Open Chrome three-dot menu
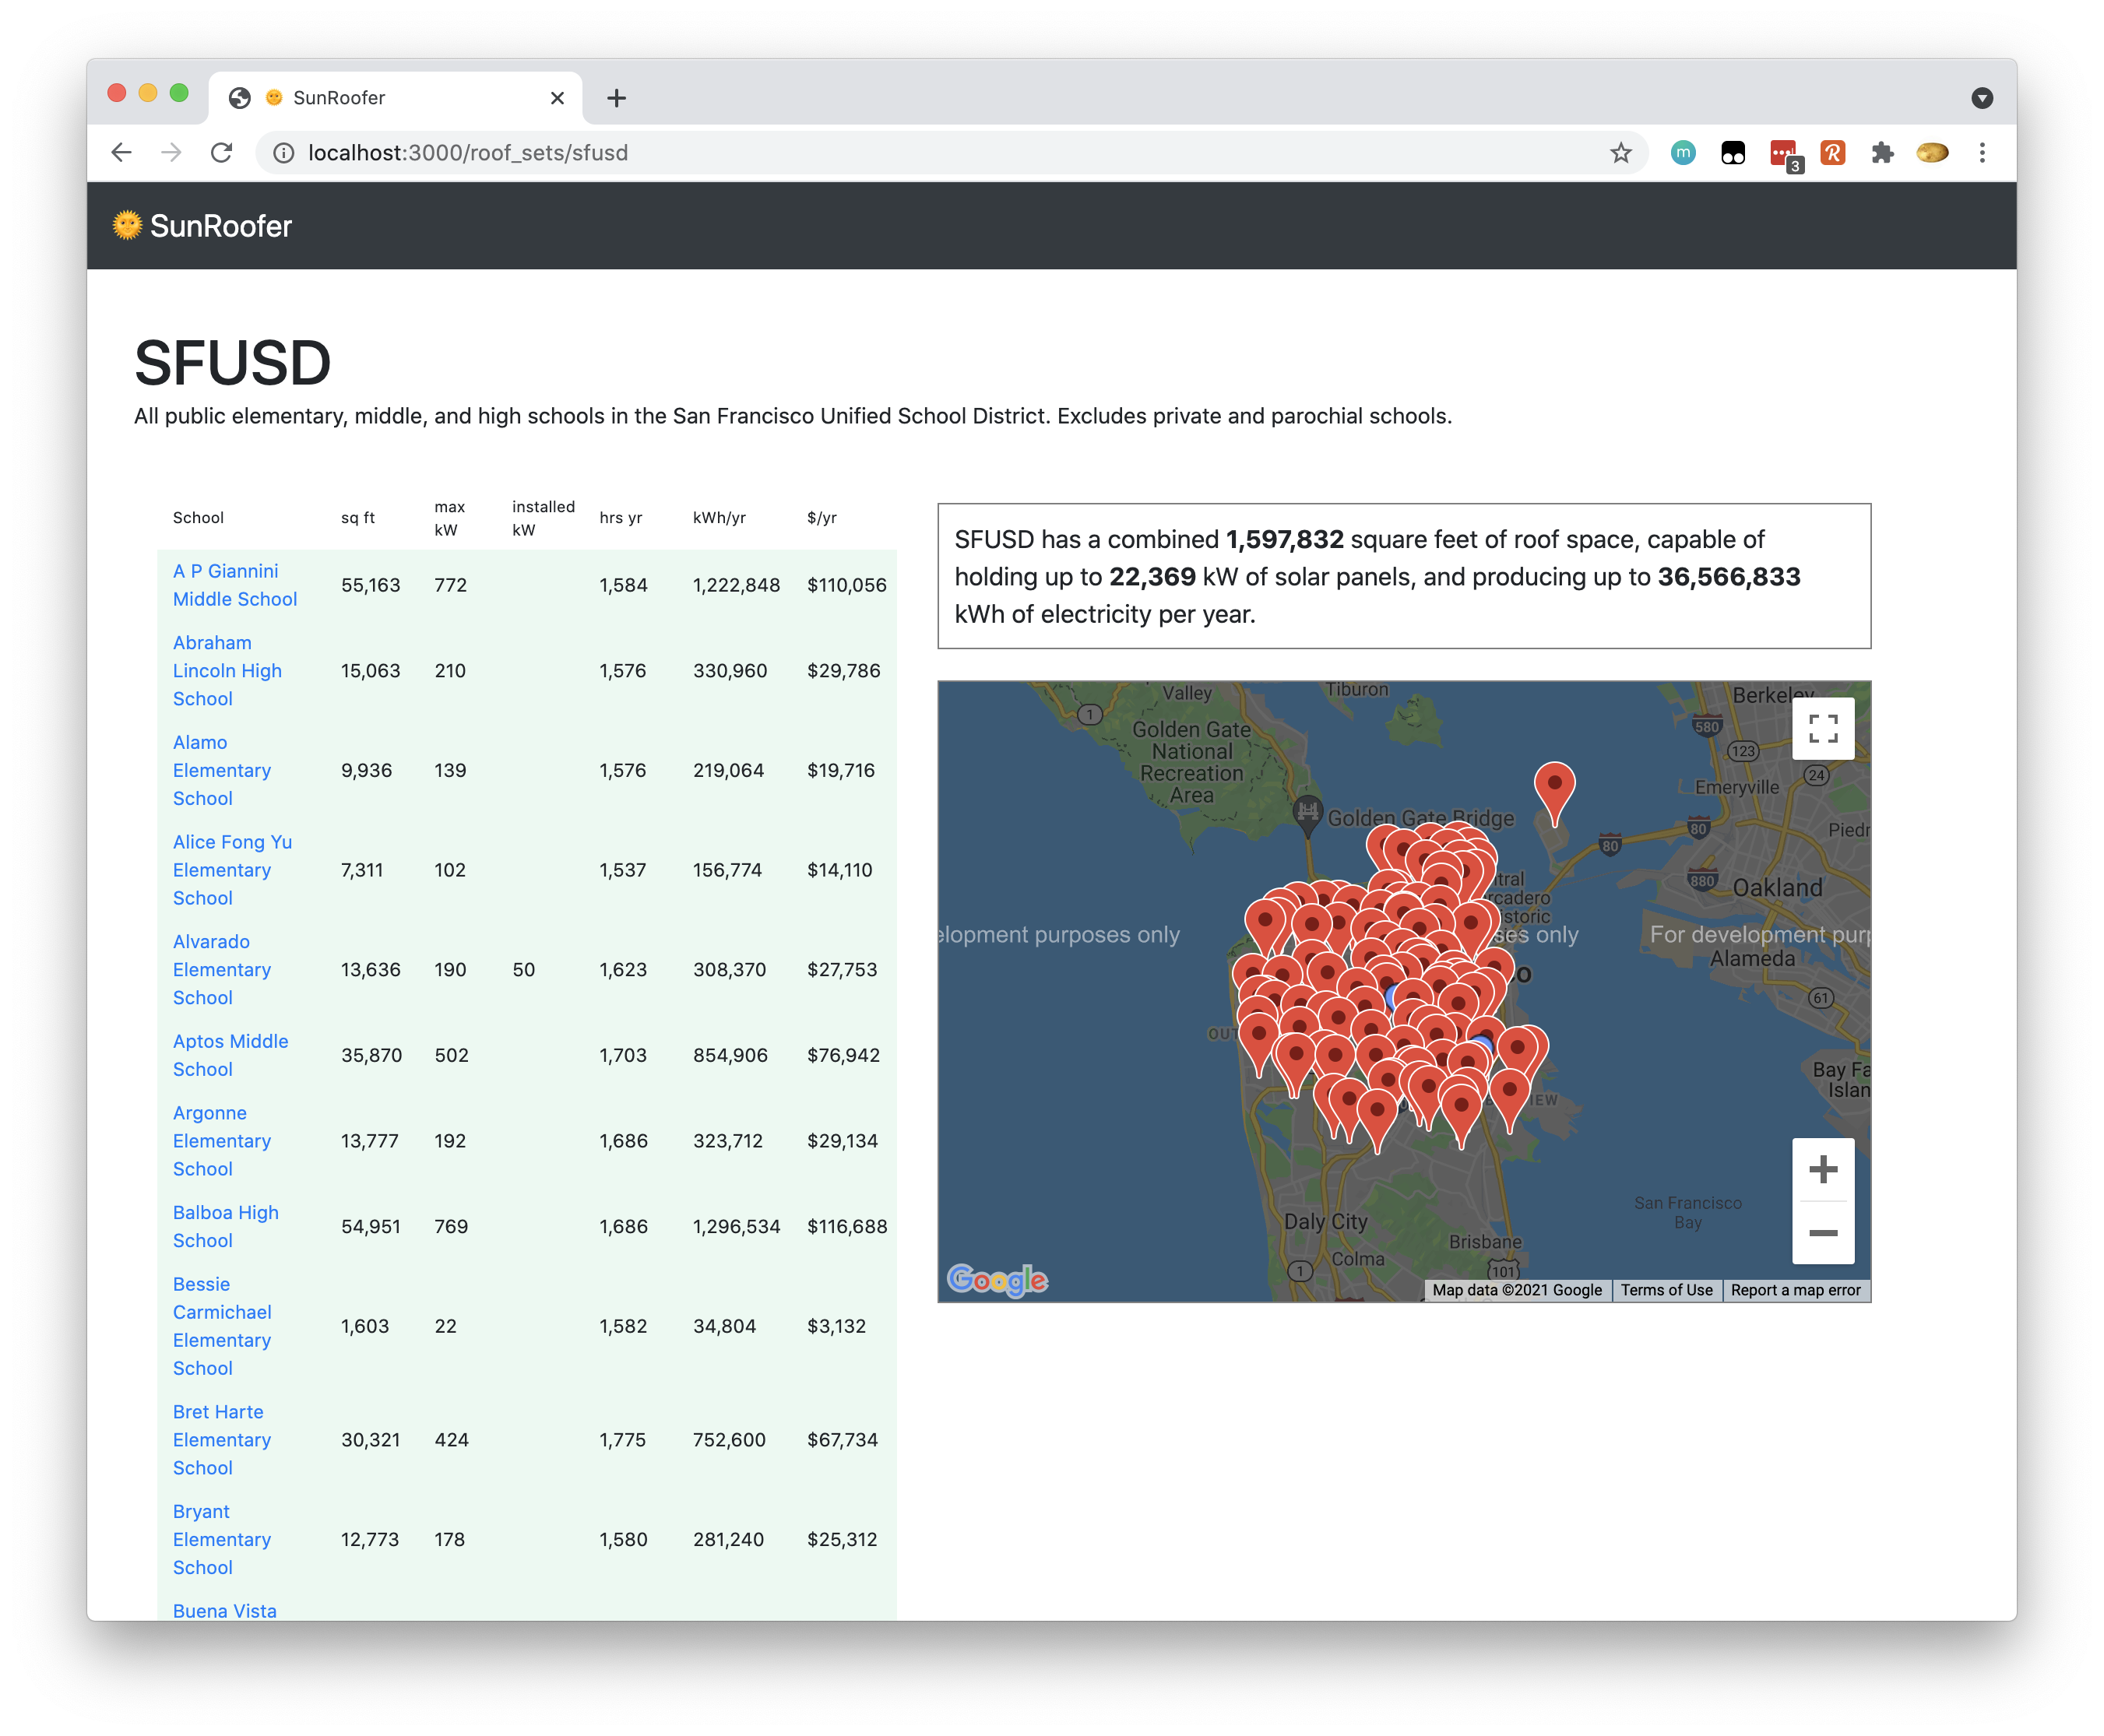The image size is (2104, 1736). click(1981, 153)
